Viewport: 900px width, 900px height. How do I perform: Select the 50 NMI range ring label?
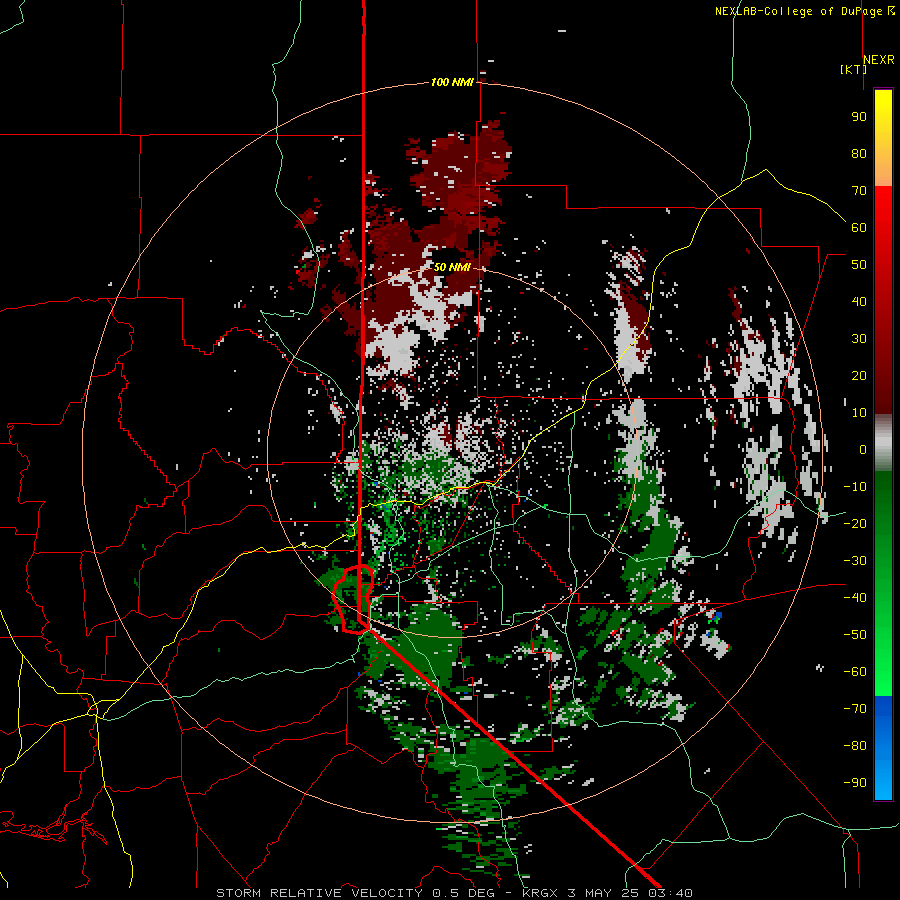click(452, 267)
